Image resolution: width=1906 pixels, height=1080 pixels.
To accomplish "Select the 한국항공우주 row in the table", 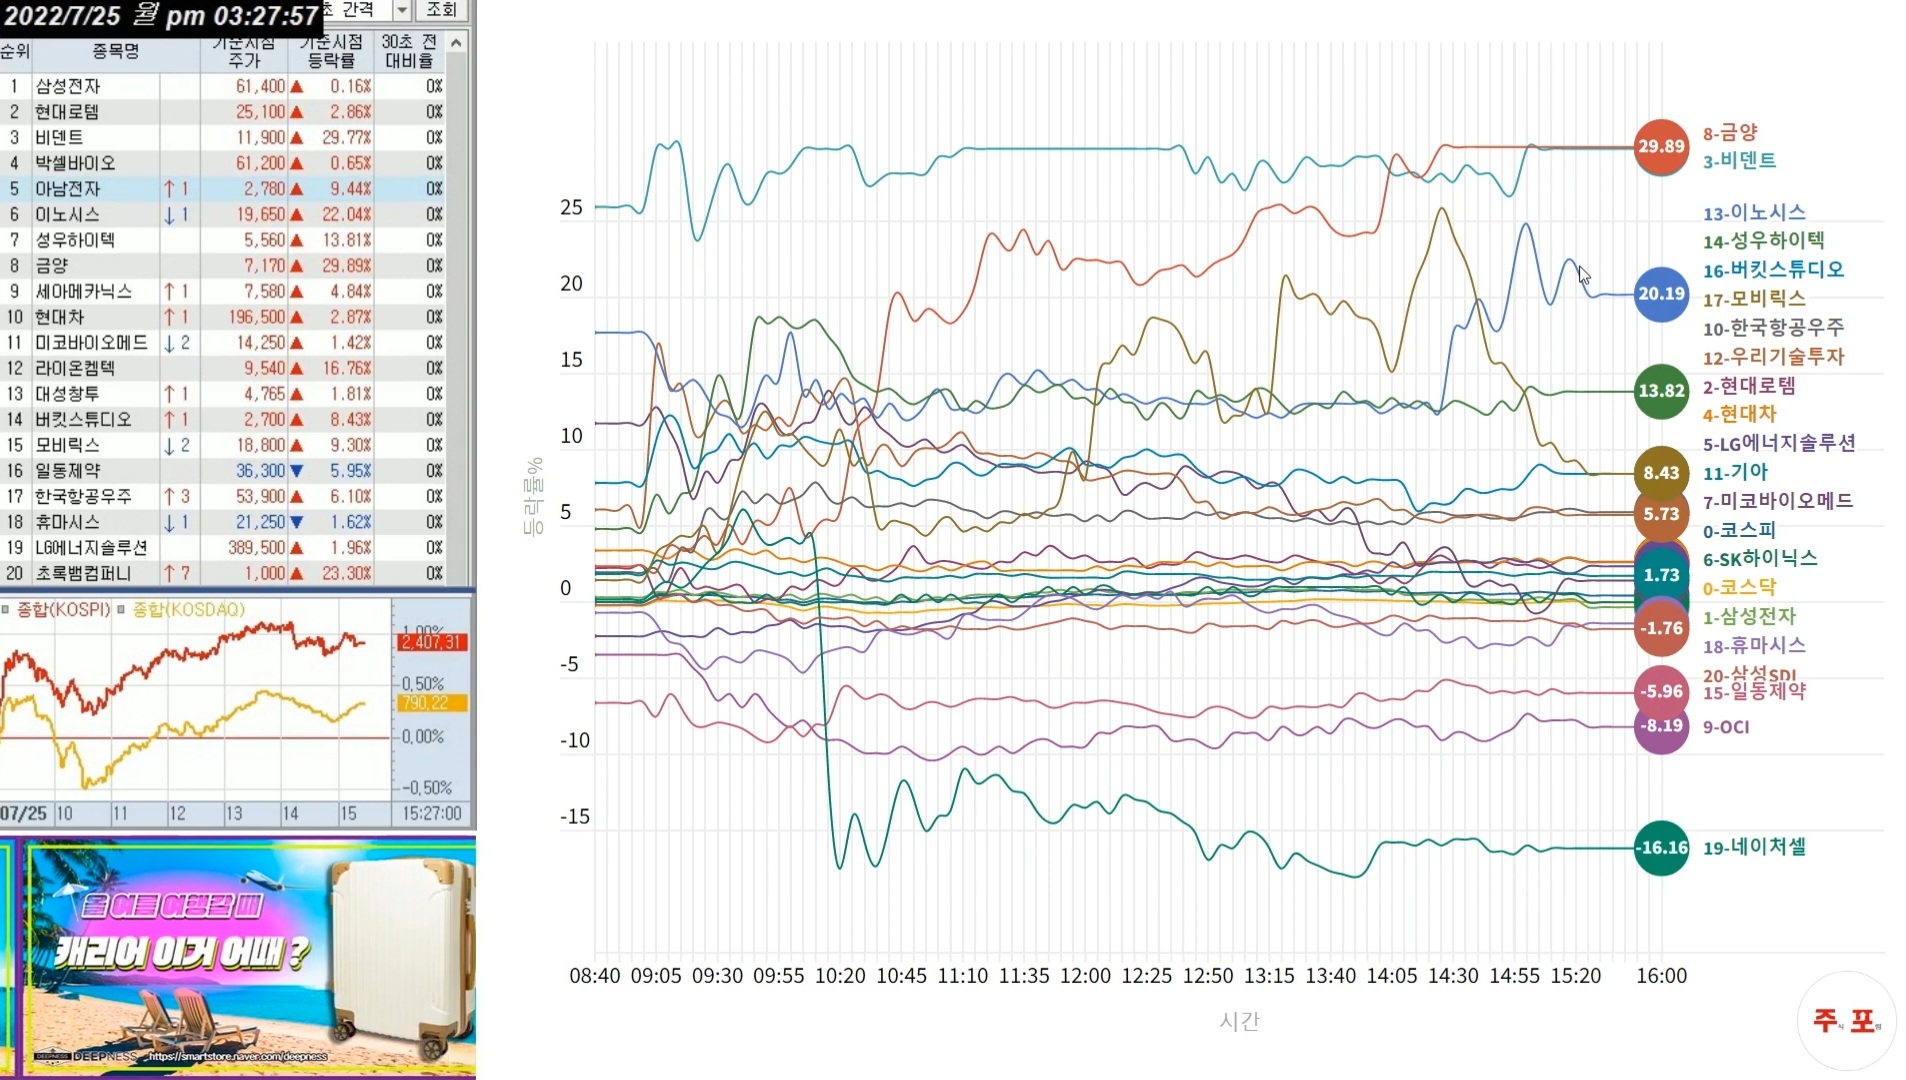I will [x=222, y=497].
